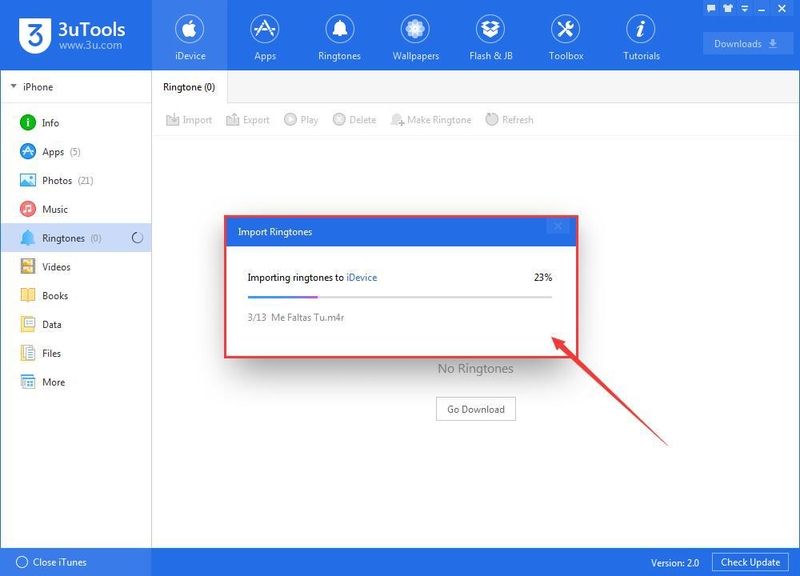
Task: Select Photos (21) in the sidebar
Action: (x=76, y=180)
